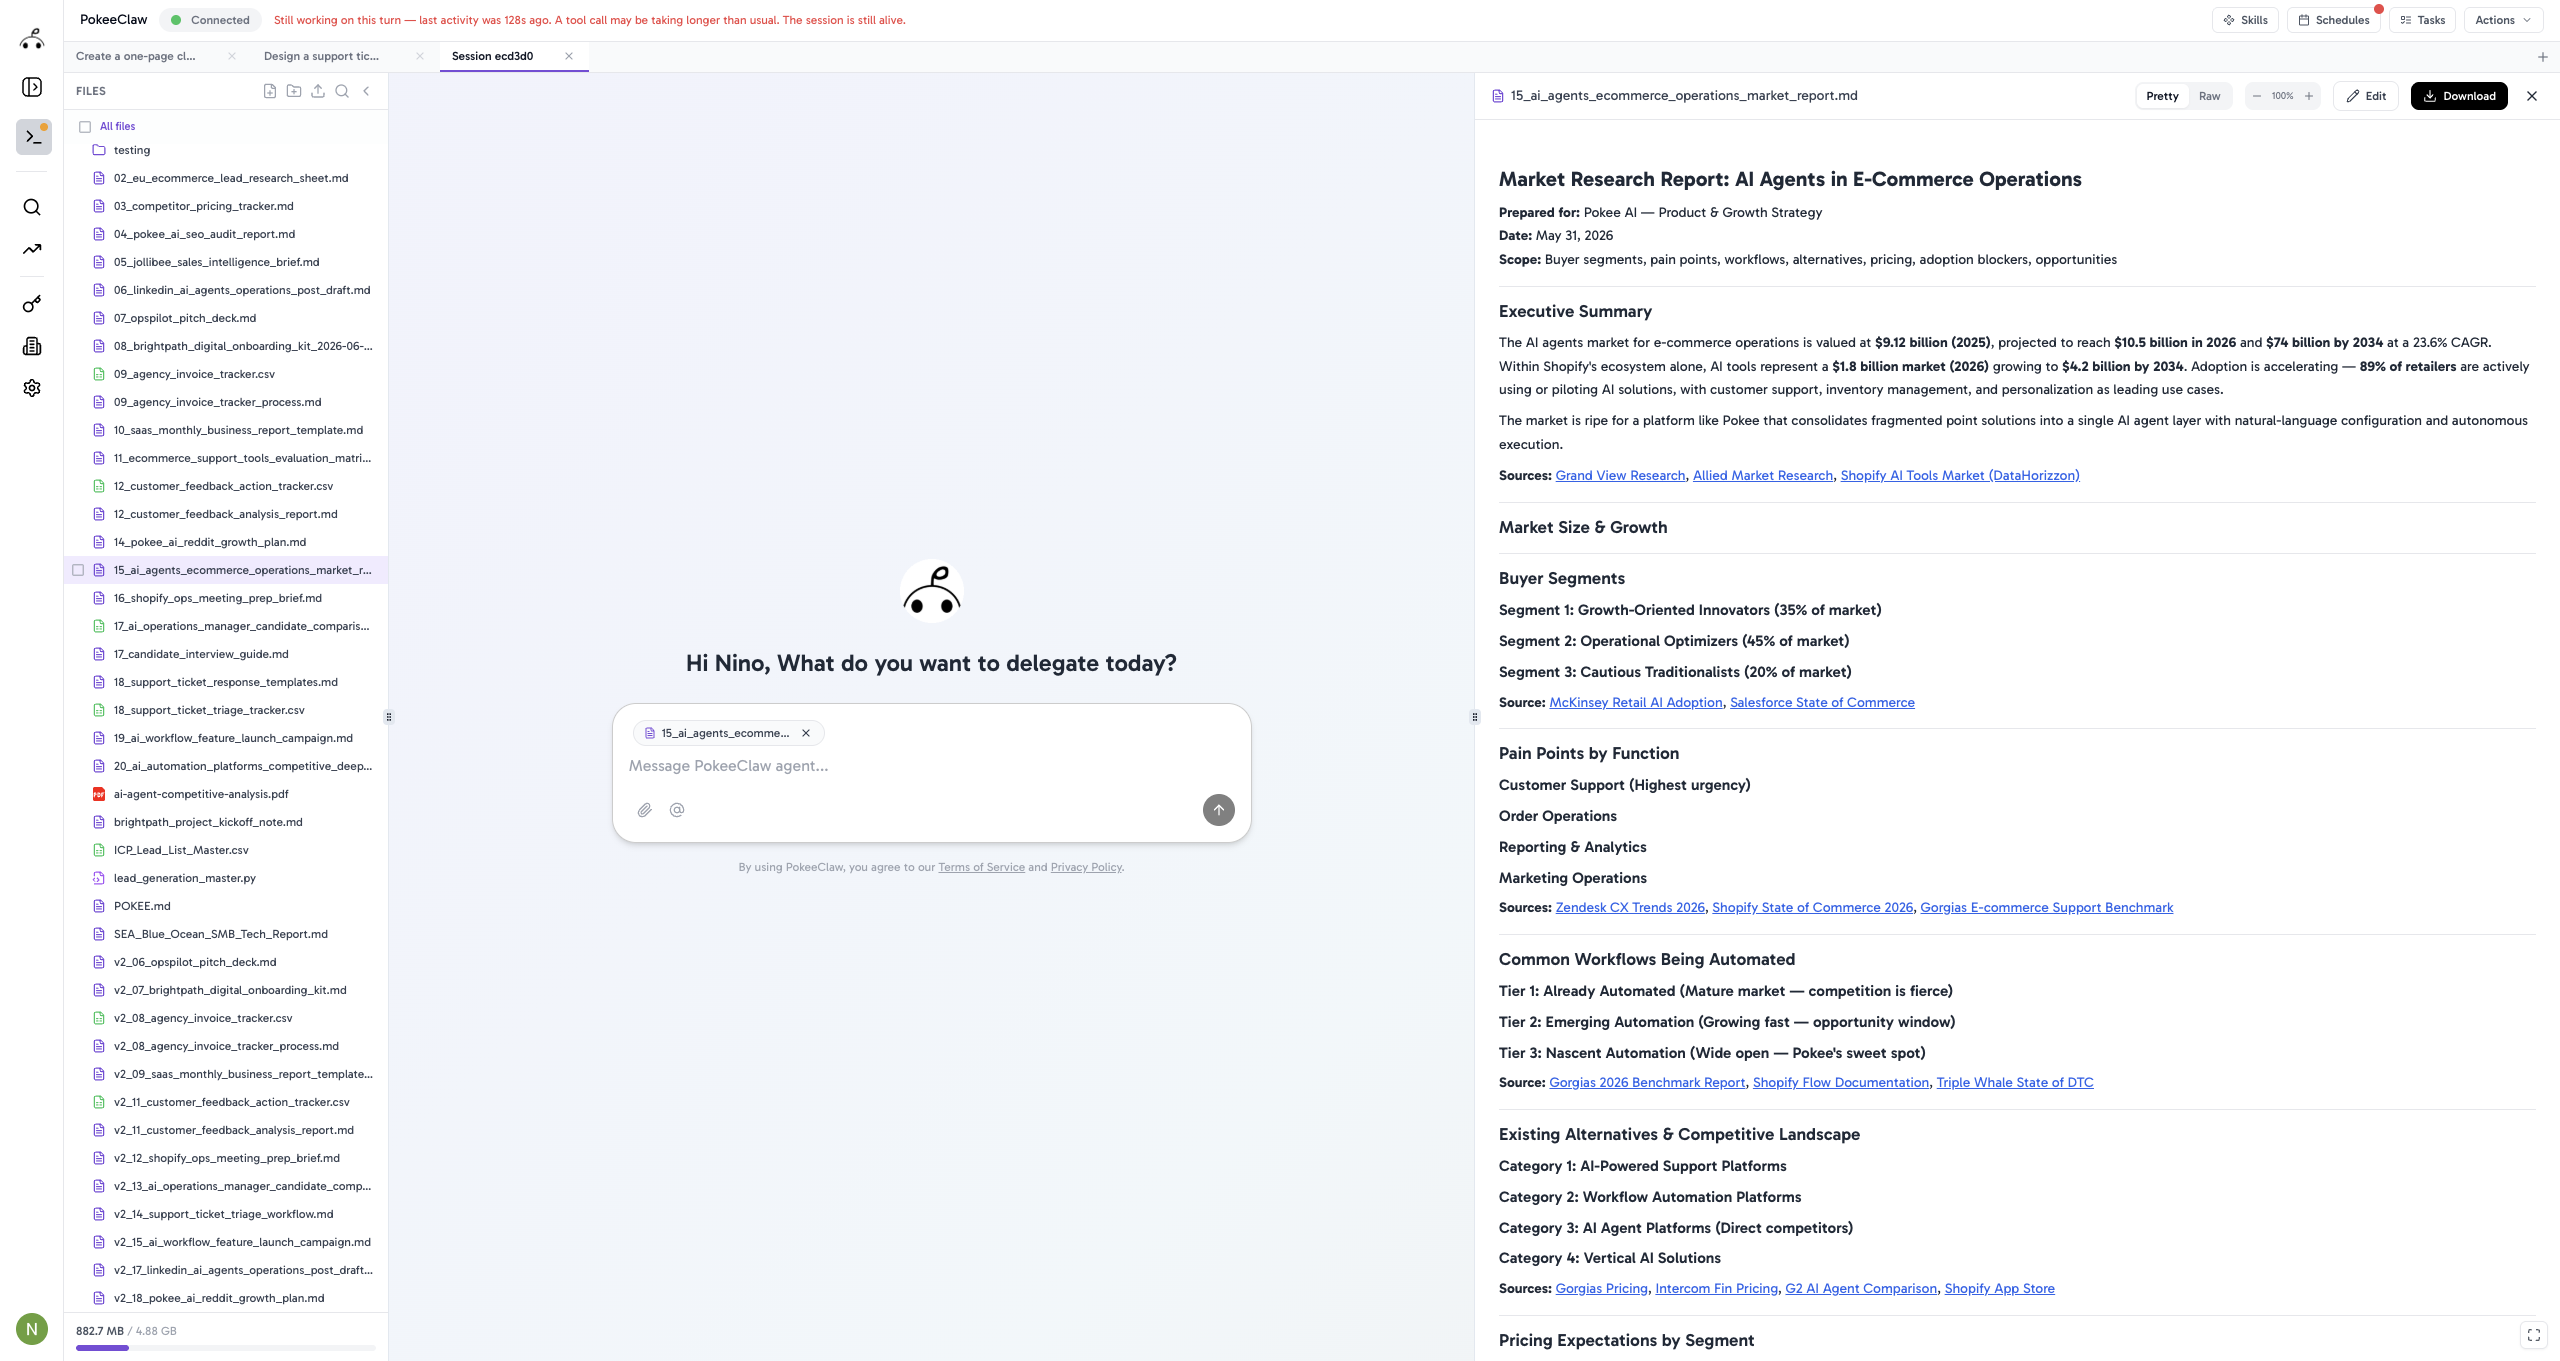Open the API keys icon in left rail
Viewport: 2560px width, 1361px height.
[x=32, y=304]
